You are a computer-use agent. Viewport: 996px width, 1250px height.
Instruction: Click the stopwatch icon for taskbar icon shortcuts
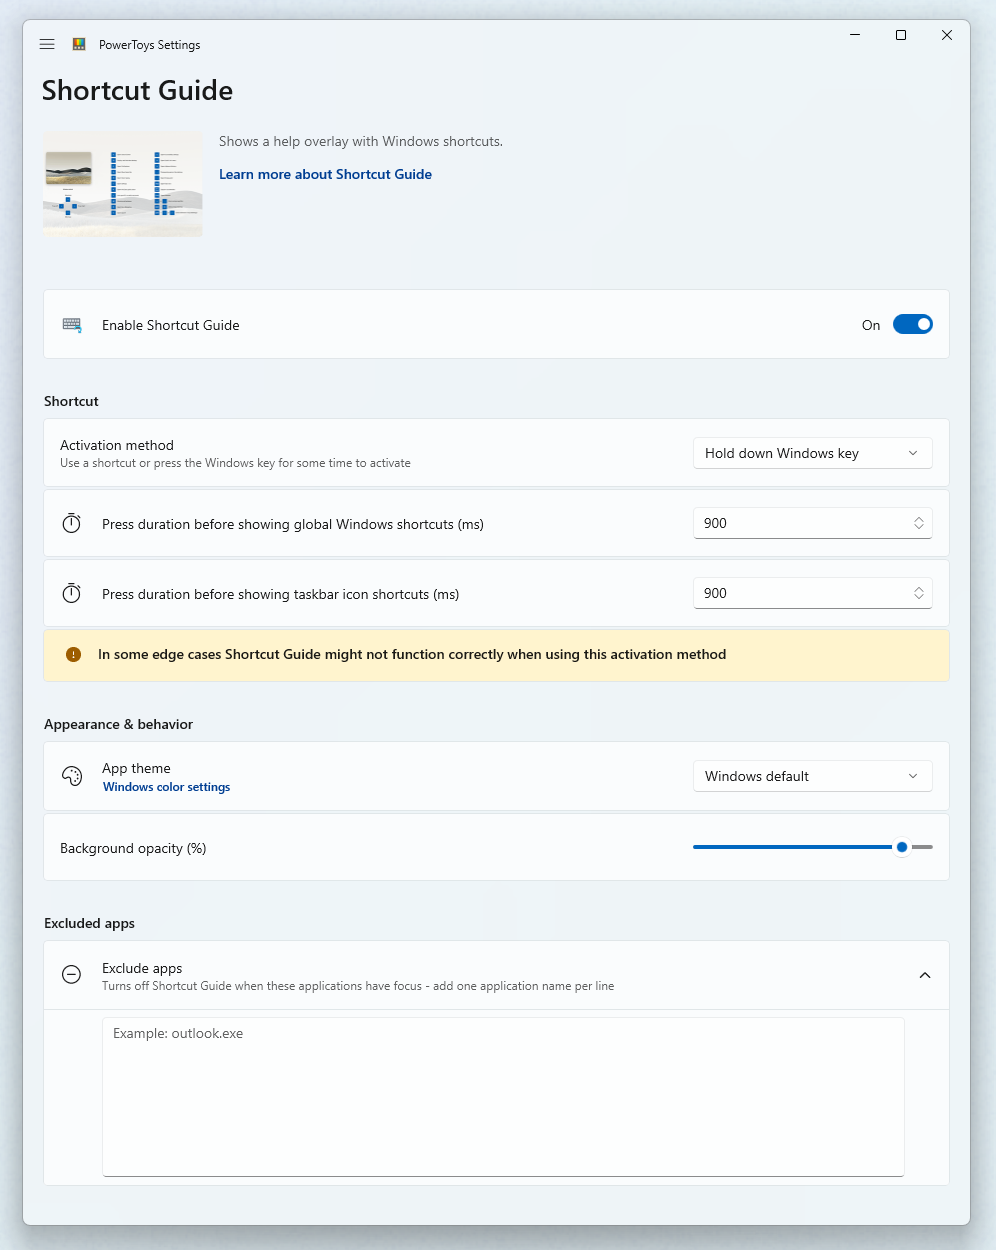point(71,593)
